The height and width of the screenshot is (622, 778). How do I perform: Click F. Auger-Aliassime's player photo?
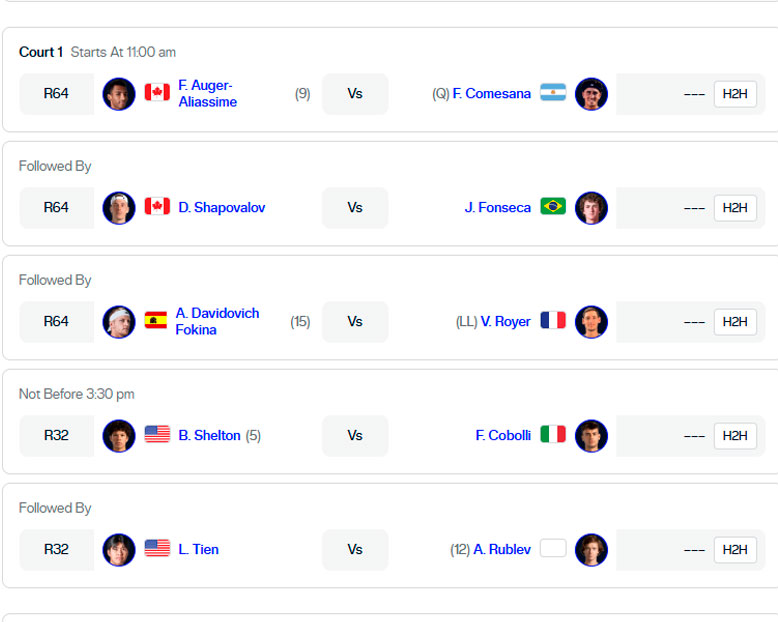pyautogui.click(x=119, y=94)
